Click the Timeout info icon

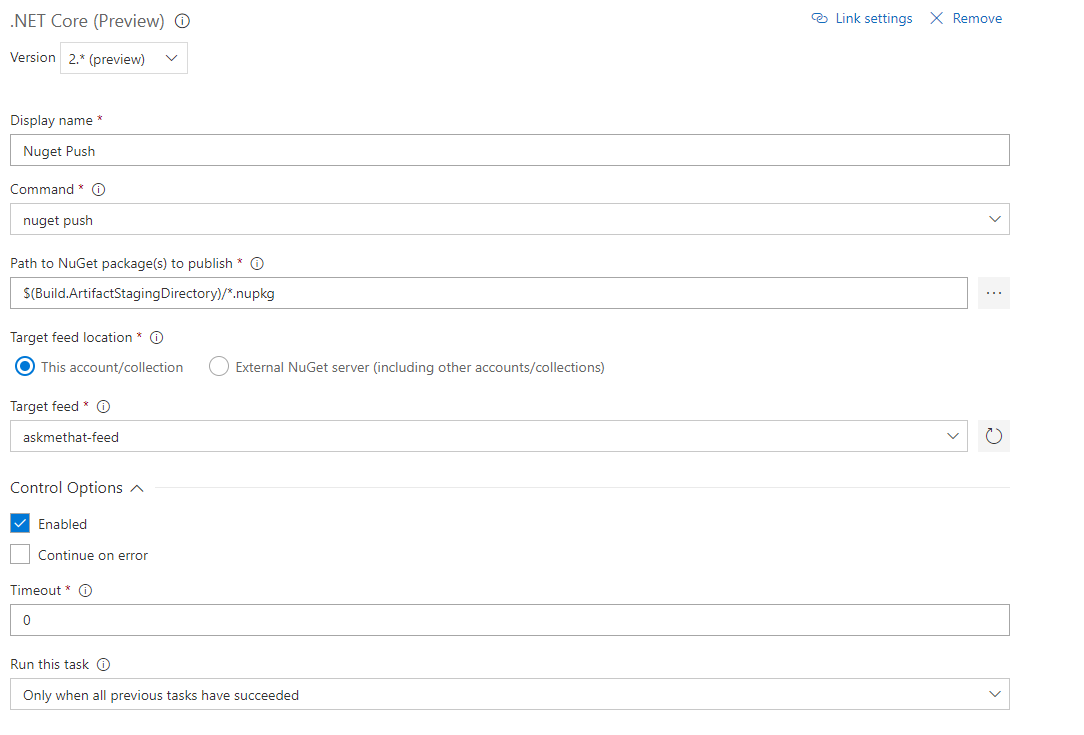85,591
